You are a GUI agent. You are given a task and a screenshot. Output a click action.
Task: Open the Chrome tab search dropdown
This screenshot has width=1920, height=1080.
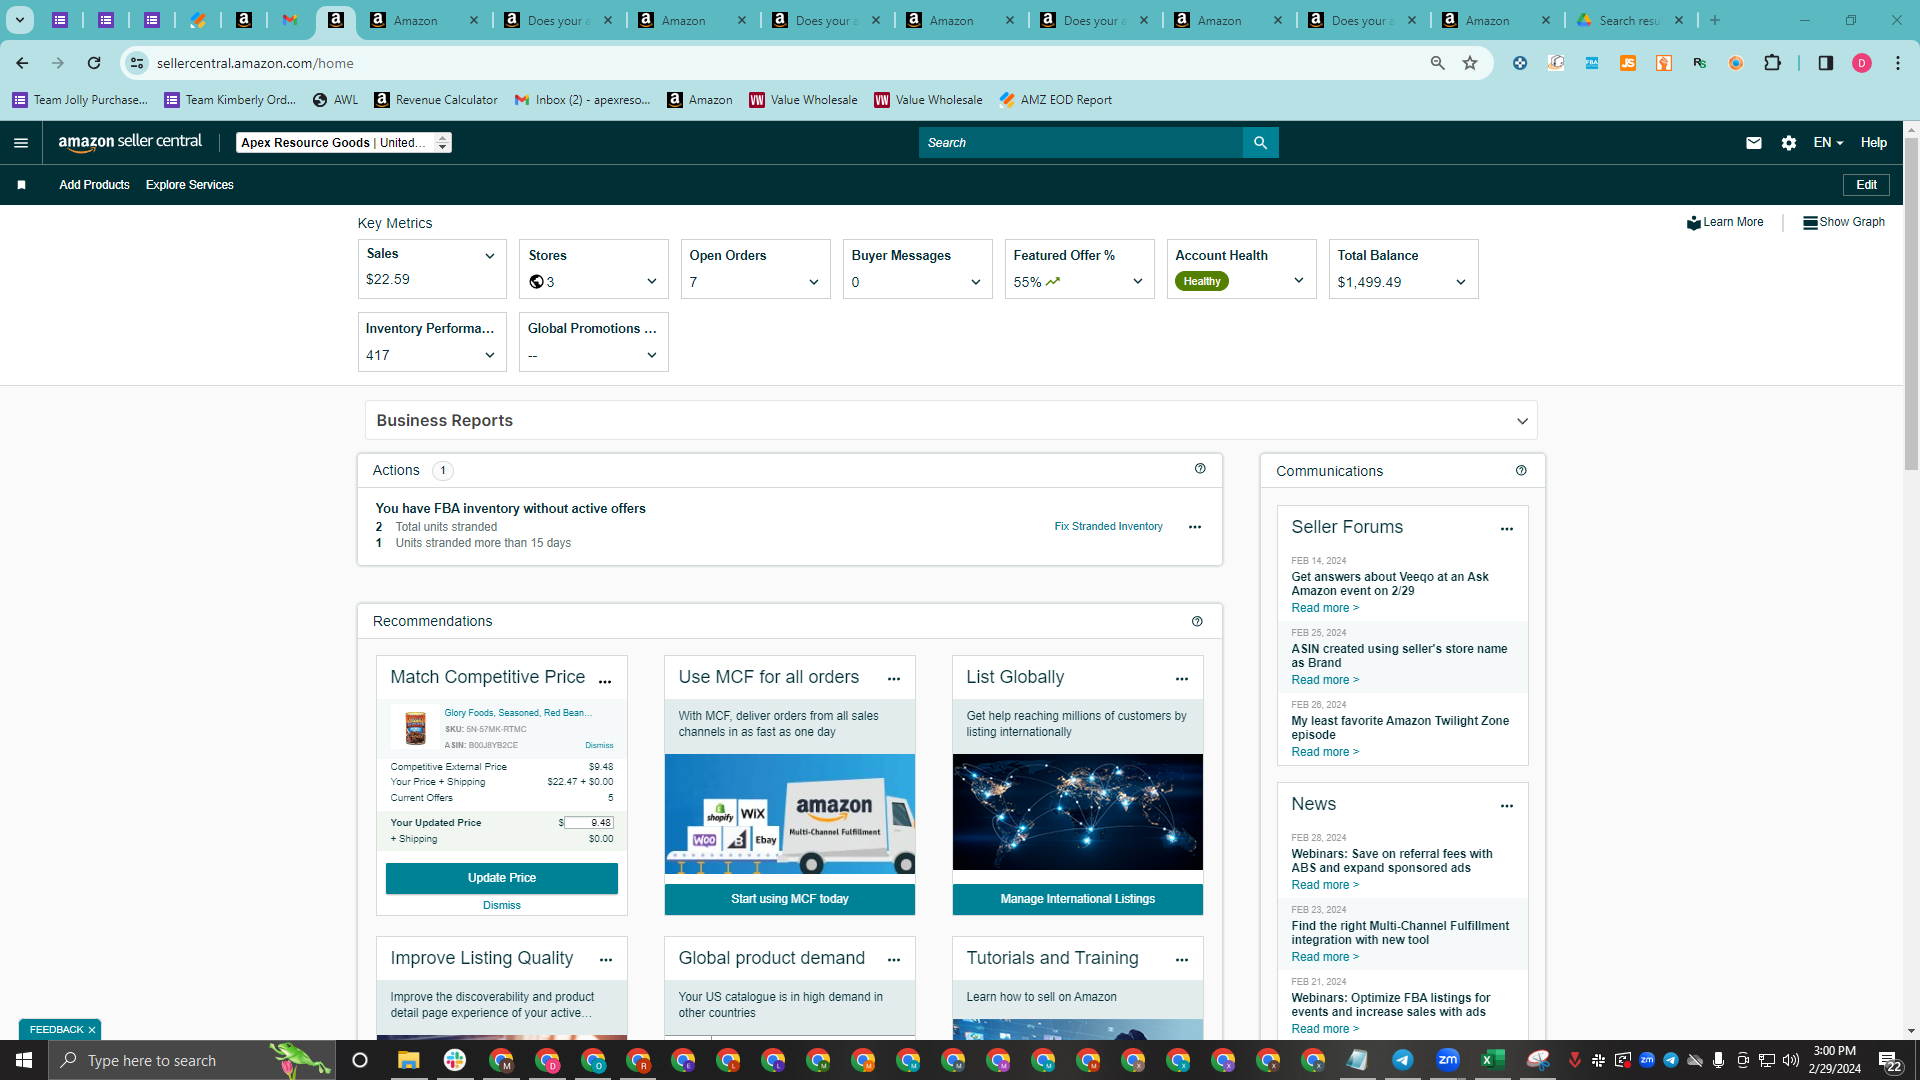pos(19,20)
